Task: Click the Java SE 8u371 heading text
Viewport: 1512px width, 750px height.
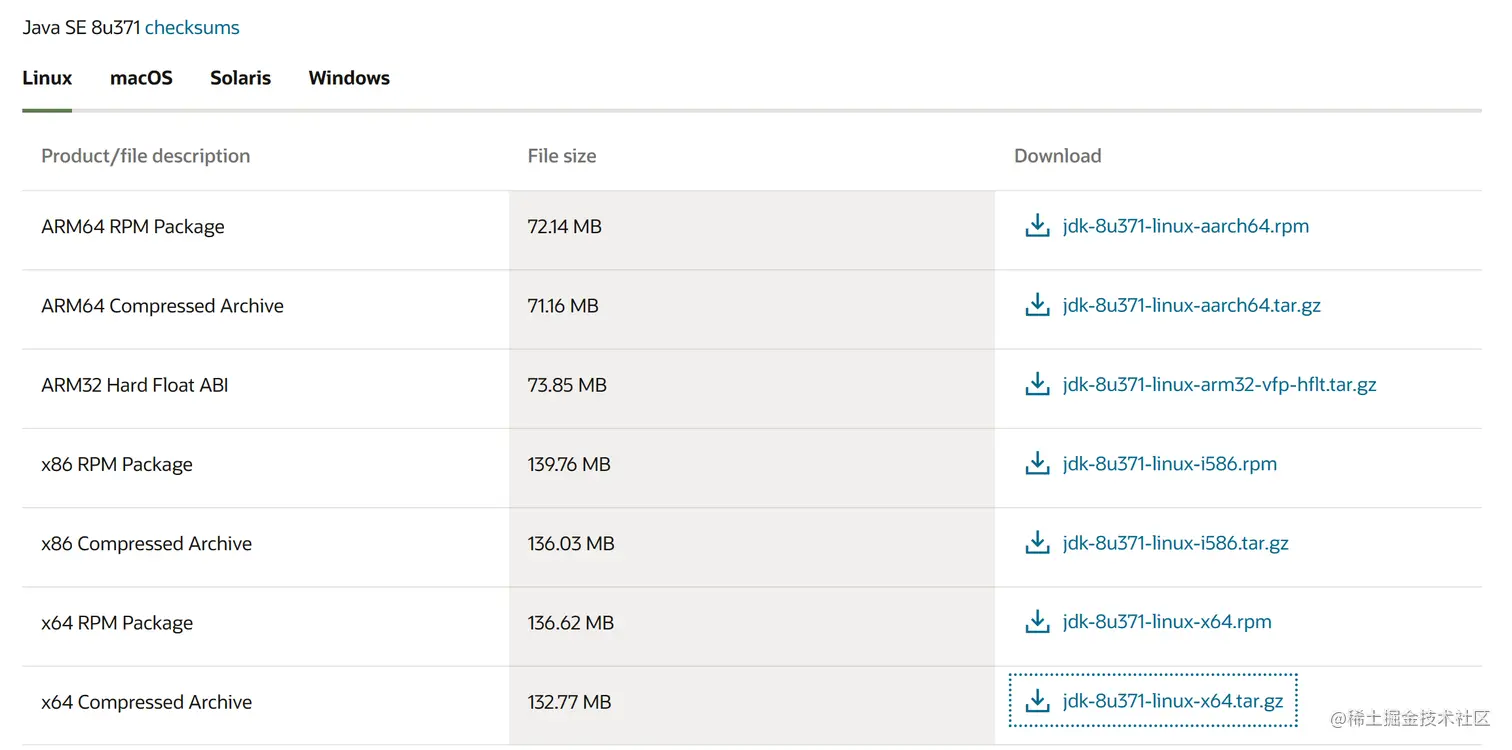Action: [x=81, y=28]
